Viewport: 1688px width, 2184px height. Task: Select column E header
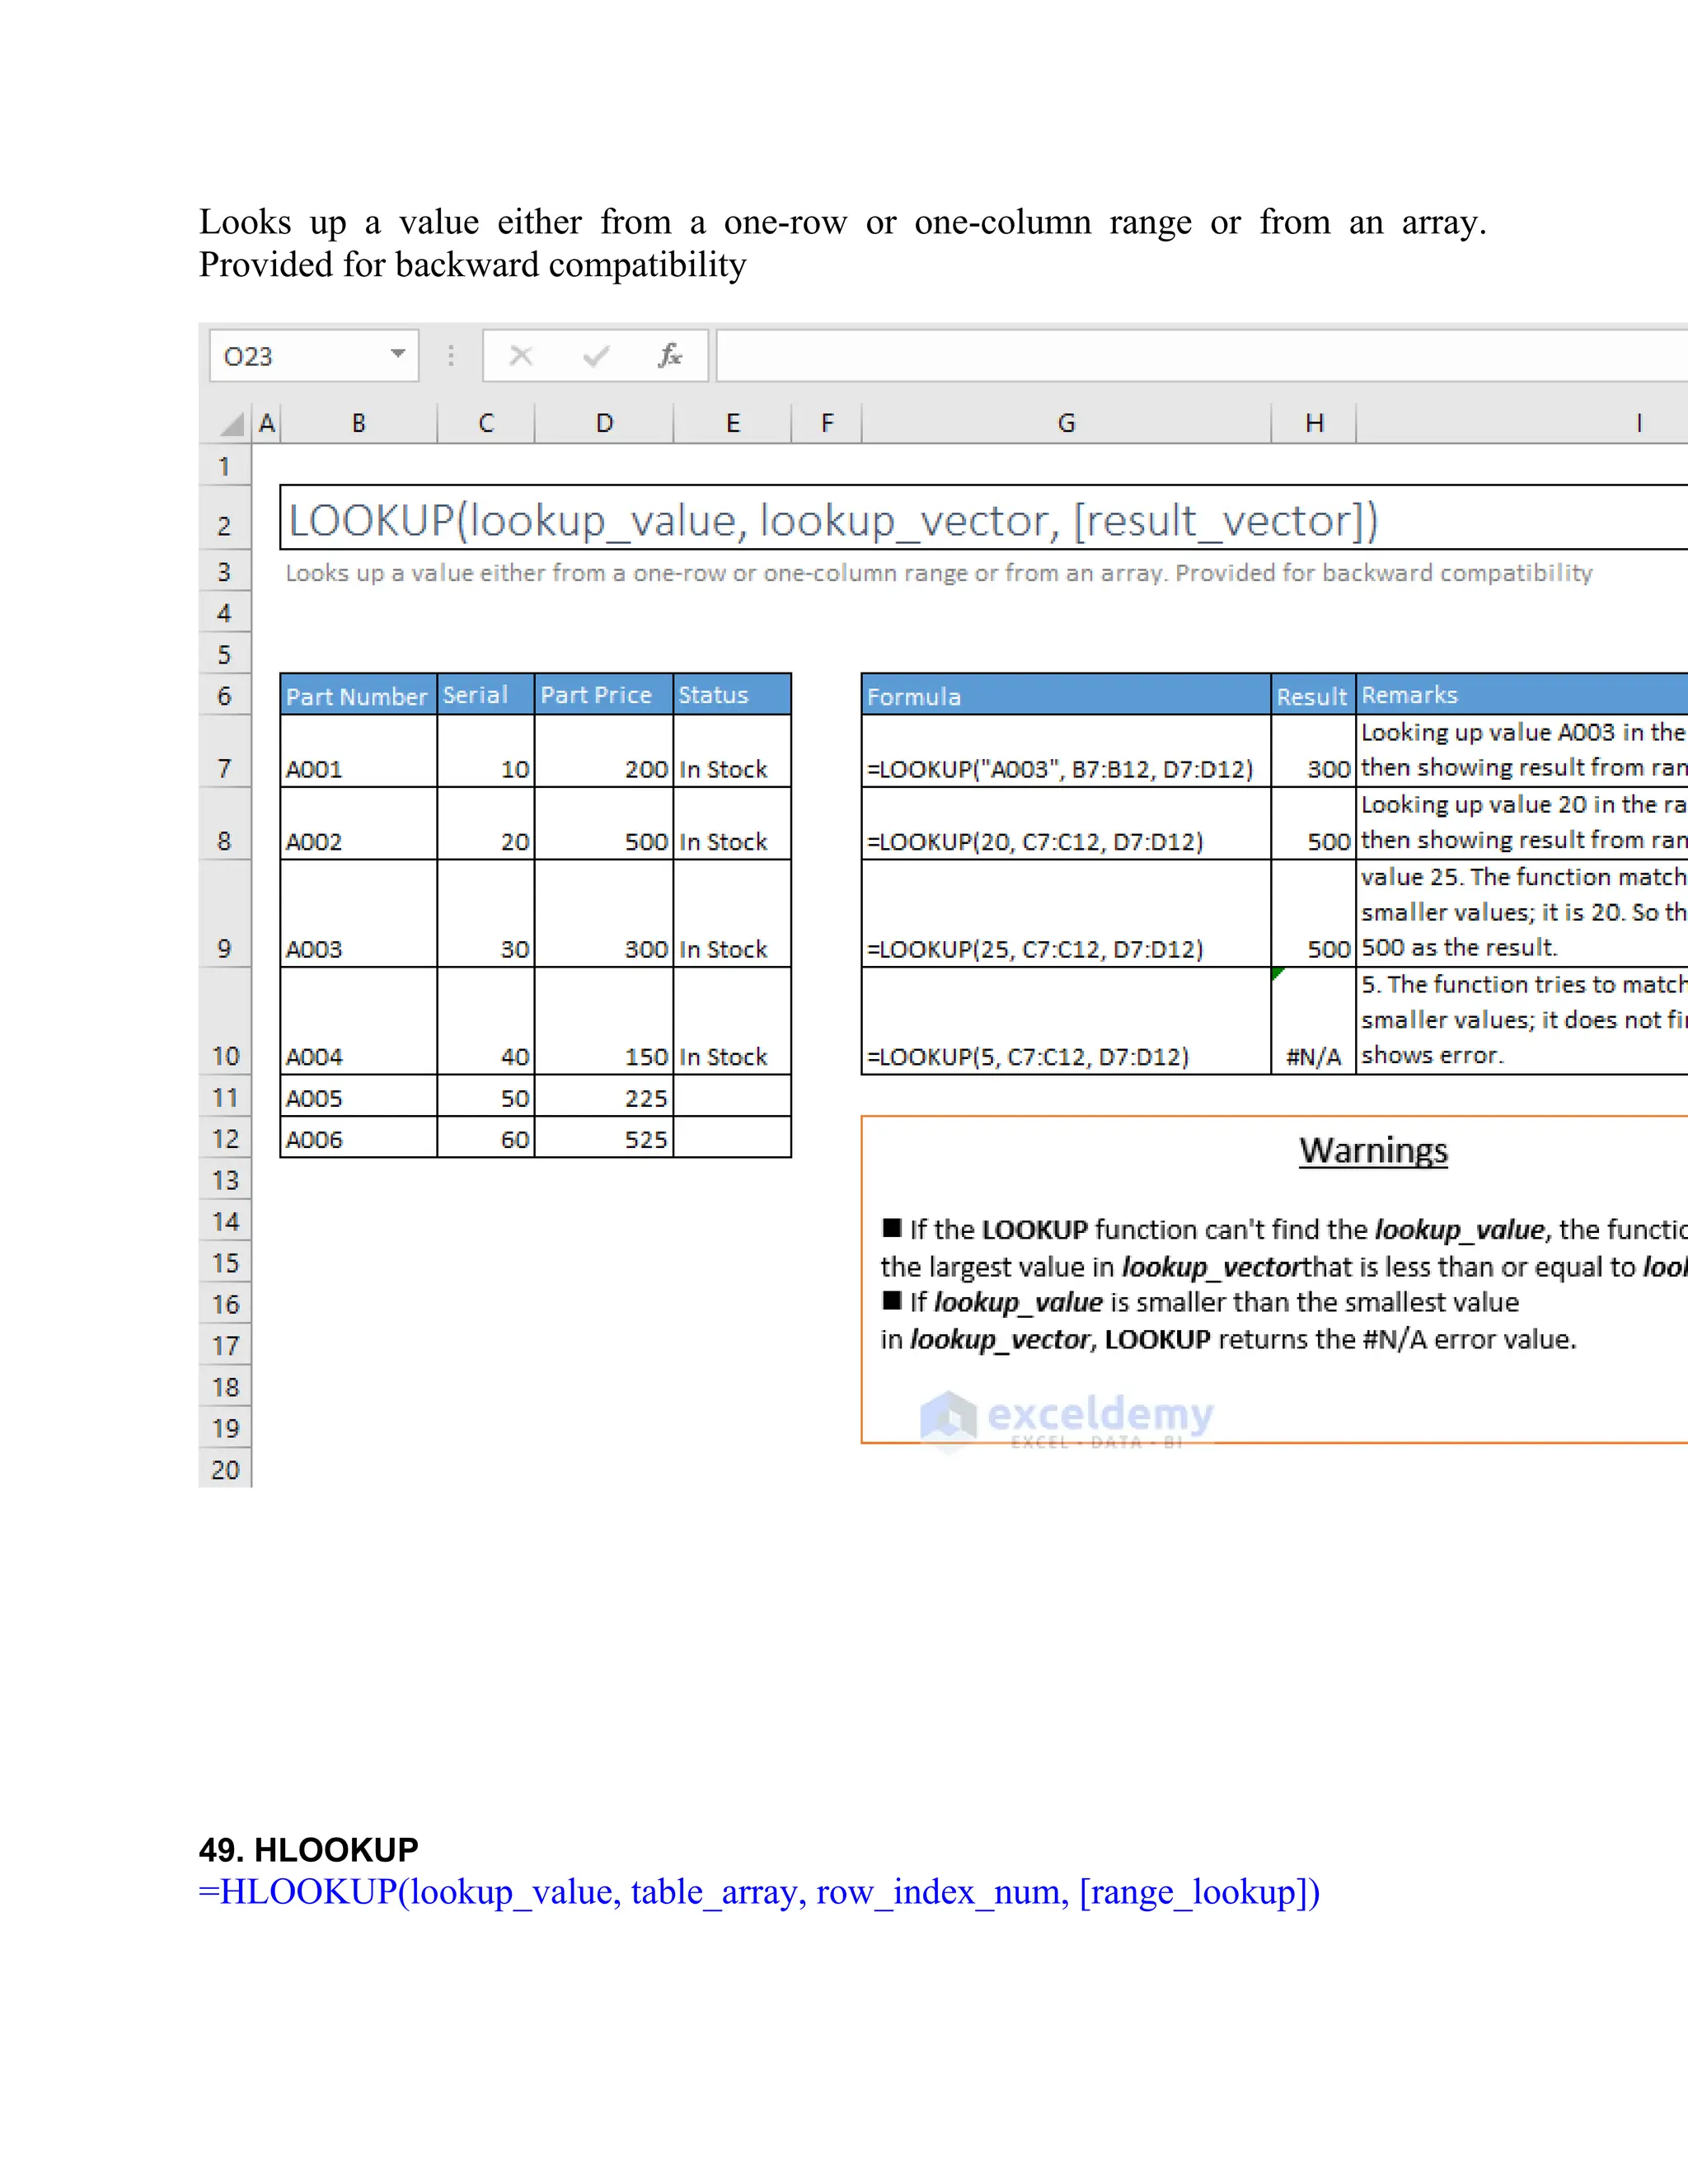tap(733, 423)
